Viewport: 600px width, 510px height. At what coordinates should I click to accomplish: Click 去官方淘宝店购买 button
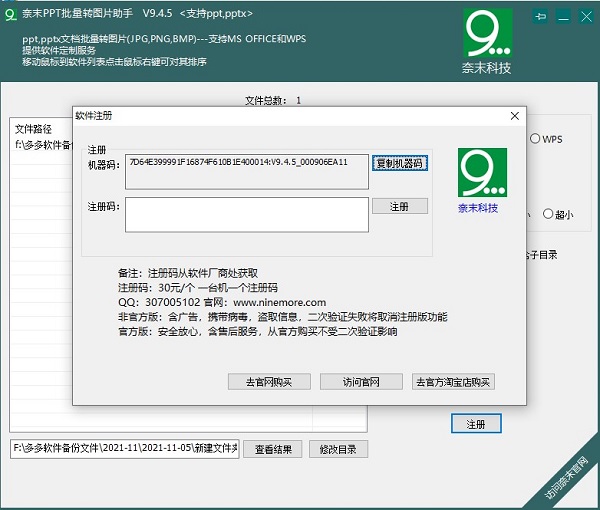pyautogui.click(x=453, y=382)
